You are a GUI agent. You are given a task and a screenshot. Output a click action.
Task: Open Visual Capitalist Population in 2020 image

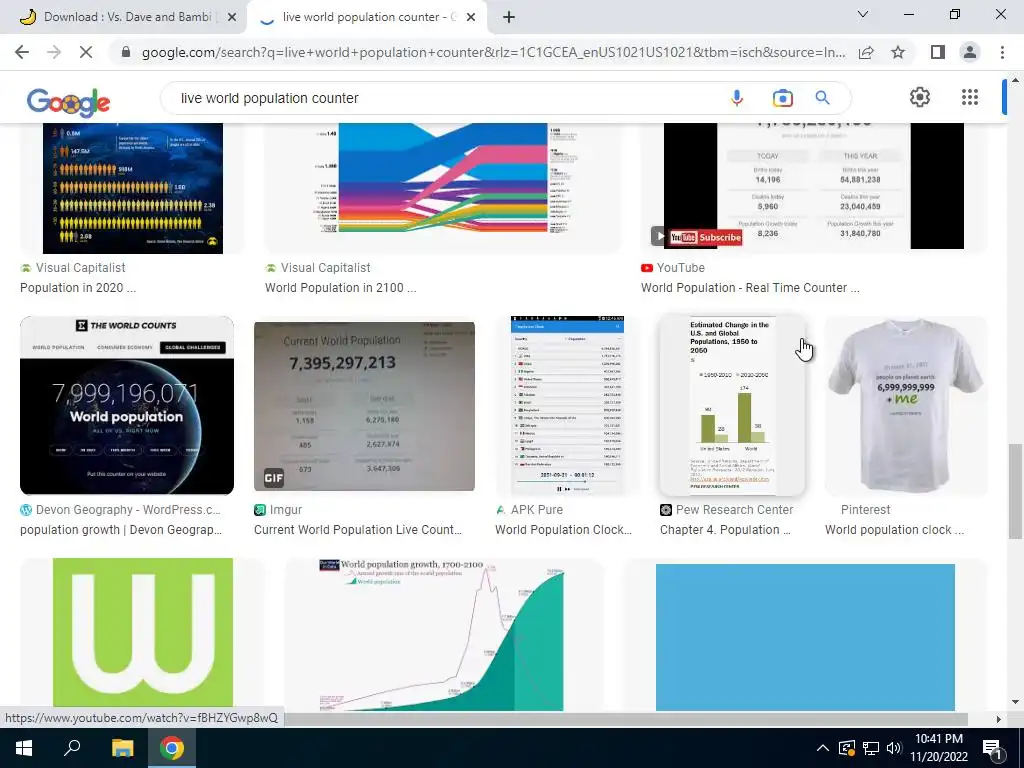click(x=133, y=188)
